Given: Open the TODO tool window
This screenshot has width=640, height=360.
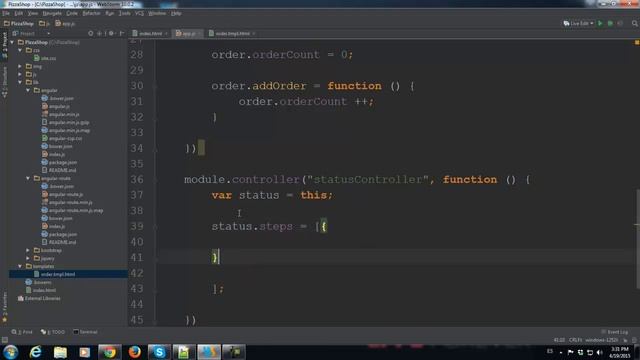Looking at the screenshot, I should pos(53,332).
